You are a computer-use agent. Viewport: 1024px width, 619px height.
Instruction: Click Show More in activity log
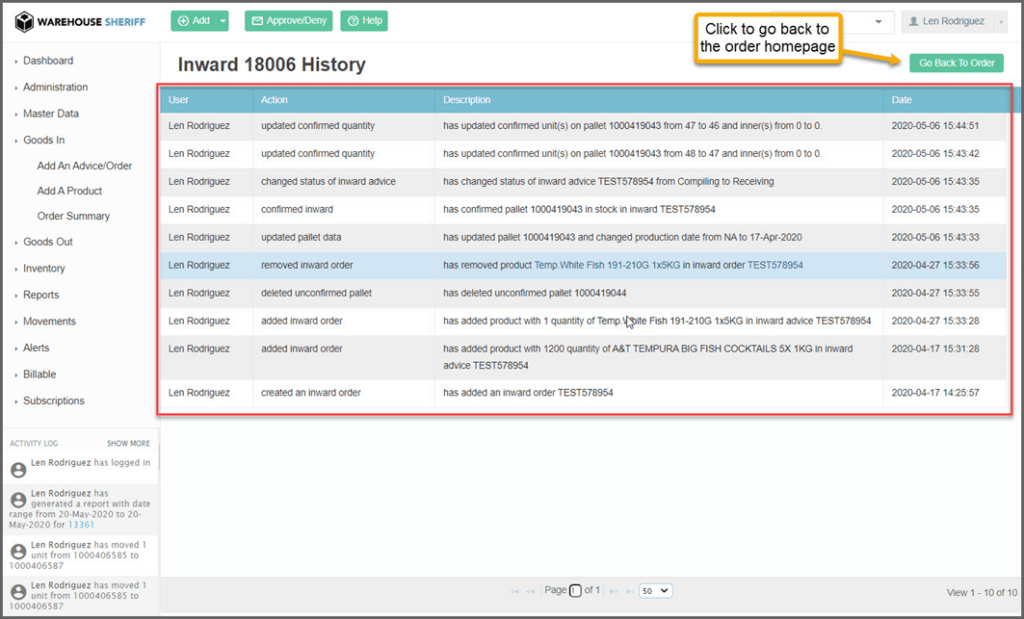click(128, 443)
